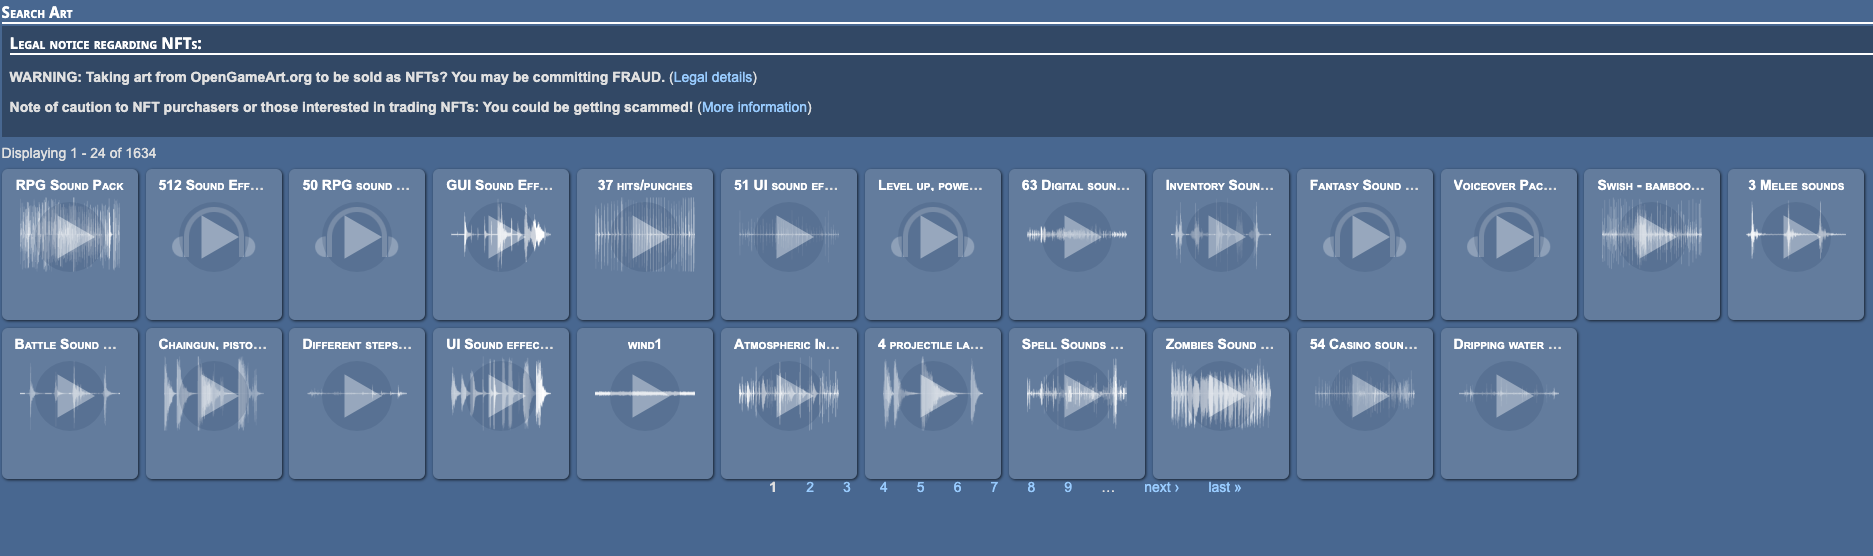This screenshot has height=556, width=1873.
Task: Go to results page 7
Action: pyautogui.click(x=994, y=487)
